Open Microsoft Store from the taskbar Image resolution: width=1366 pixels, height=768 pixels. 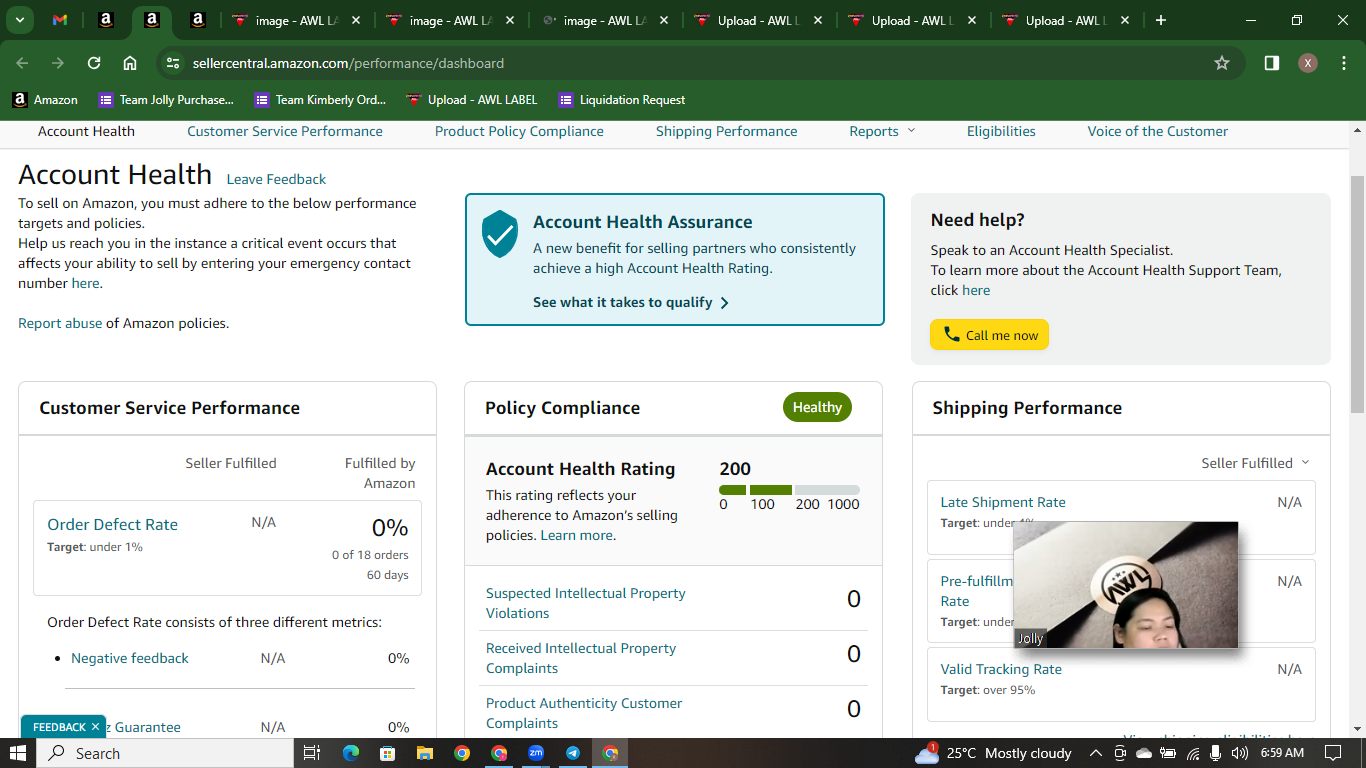point(387,753)
